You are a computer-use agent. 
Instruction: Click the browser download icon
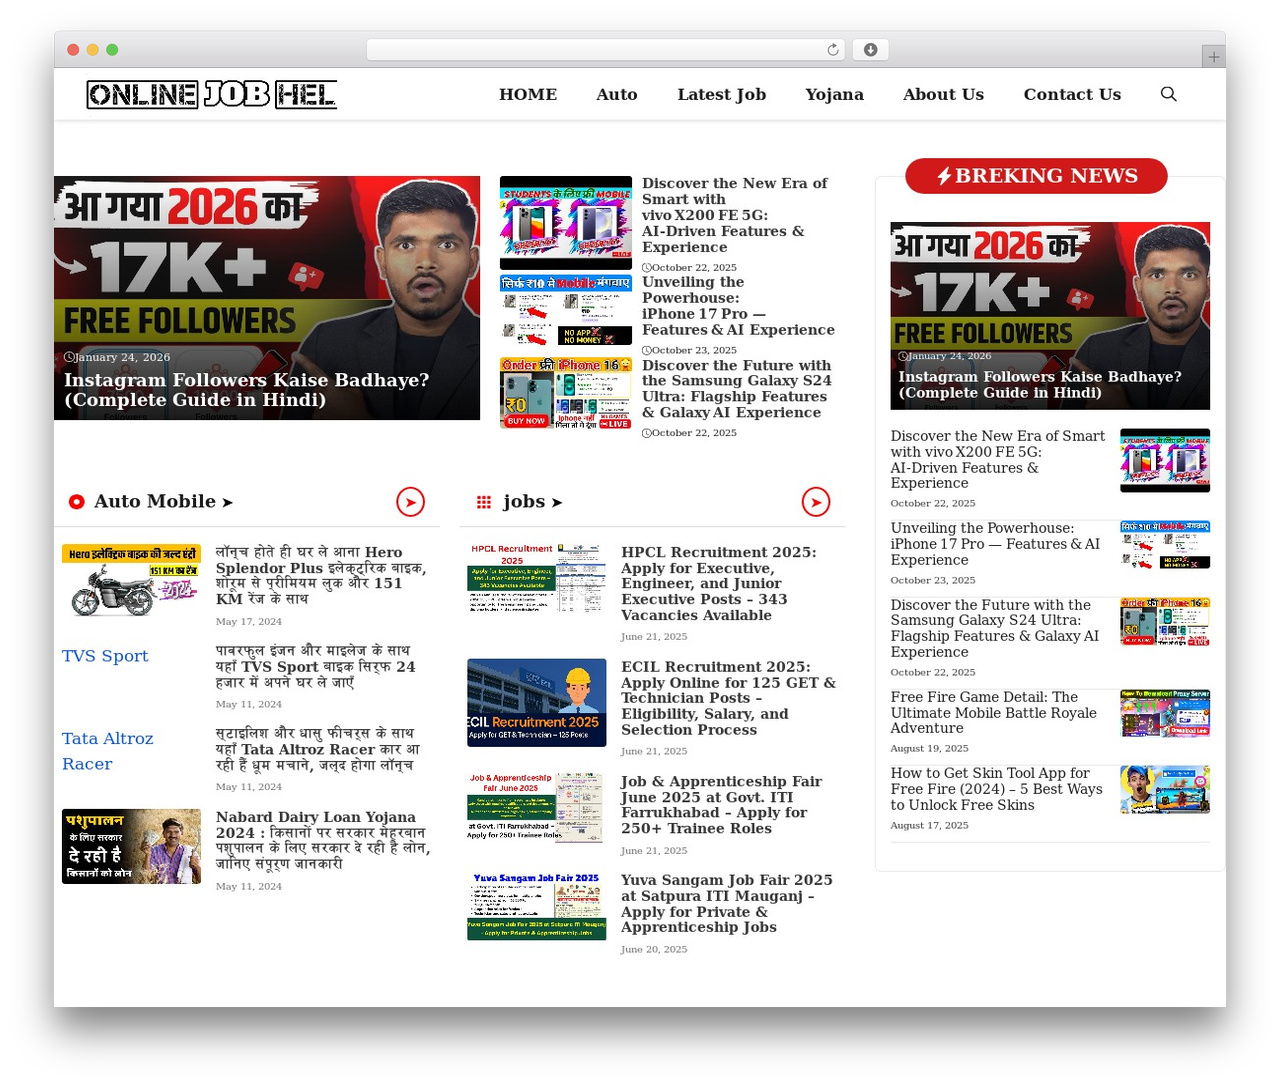click(x=870, y=50)
